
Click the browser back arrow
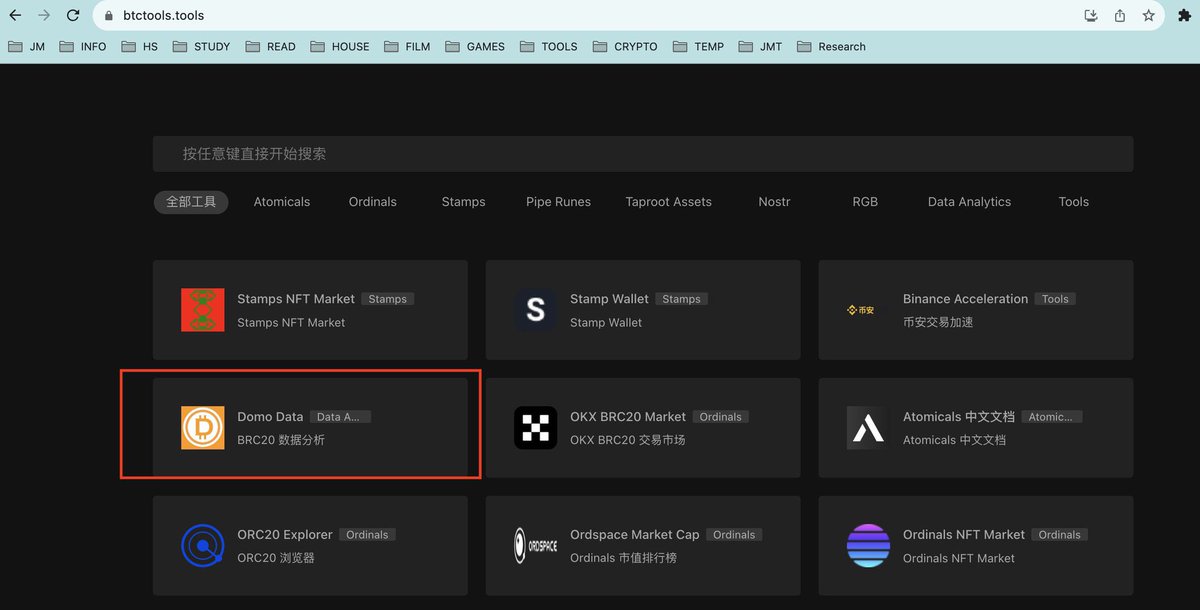pos(15,16)
